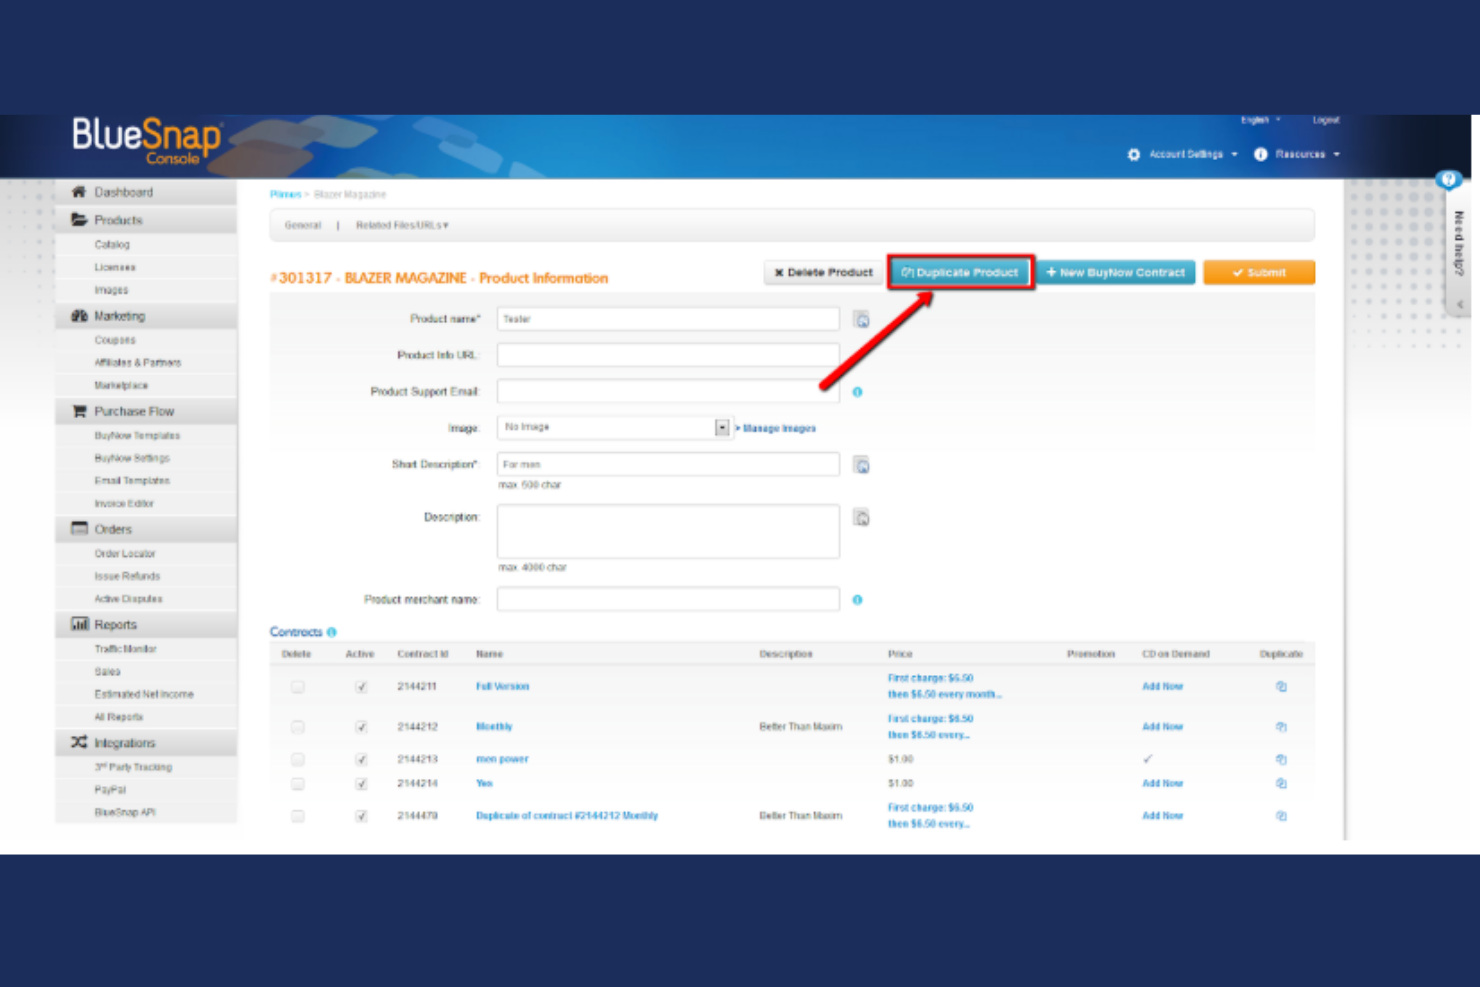1480x987 pixels.
Task: Check Delete box for Full Version contract
Action: 298,687
